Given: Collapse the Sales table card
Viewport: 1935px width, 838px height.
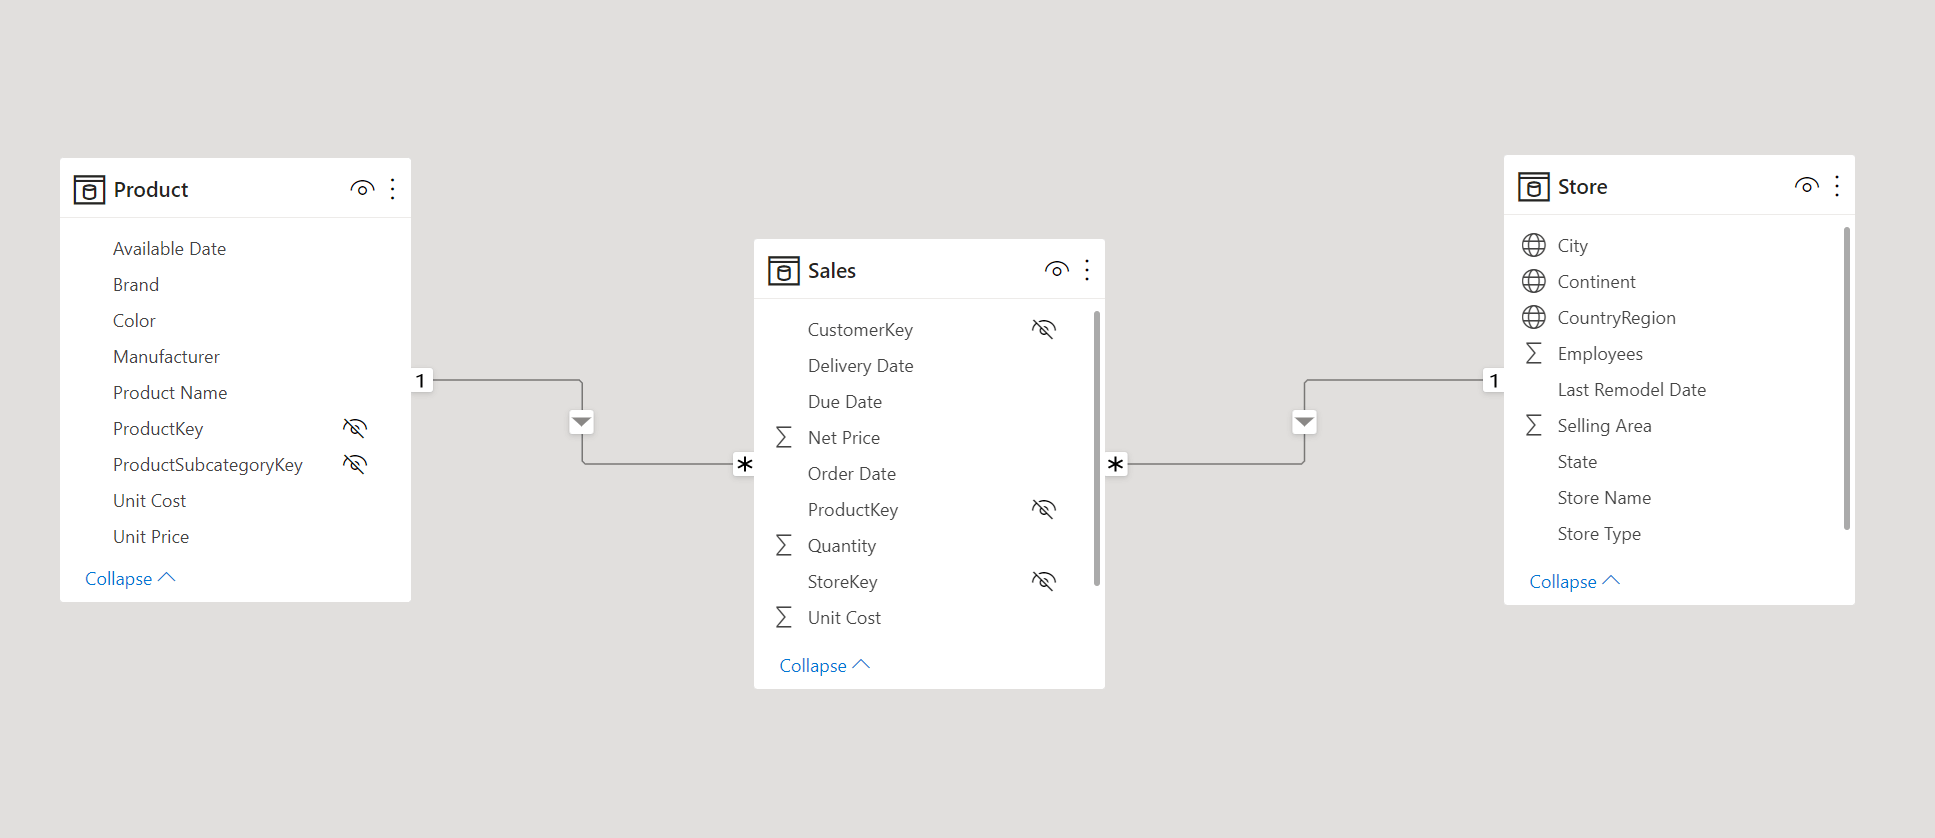Looking at the screenshot, I should (824, 666).
